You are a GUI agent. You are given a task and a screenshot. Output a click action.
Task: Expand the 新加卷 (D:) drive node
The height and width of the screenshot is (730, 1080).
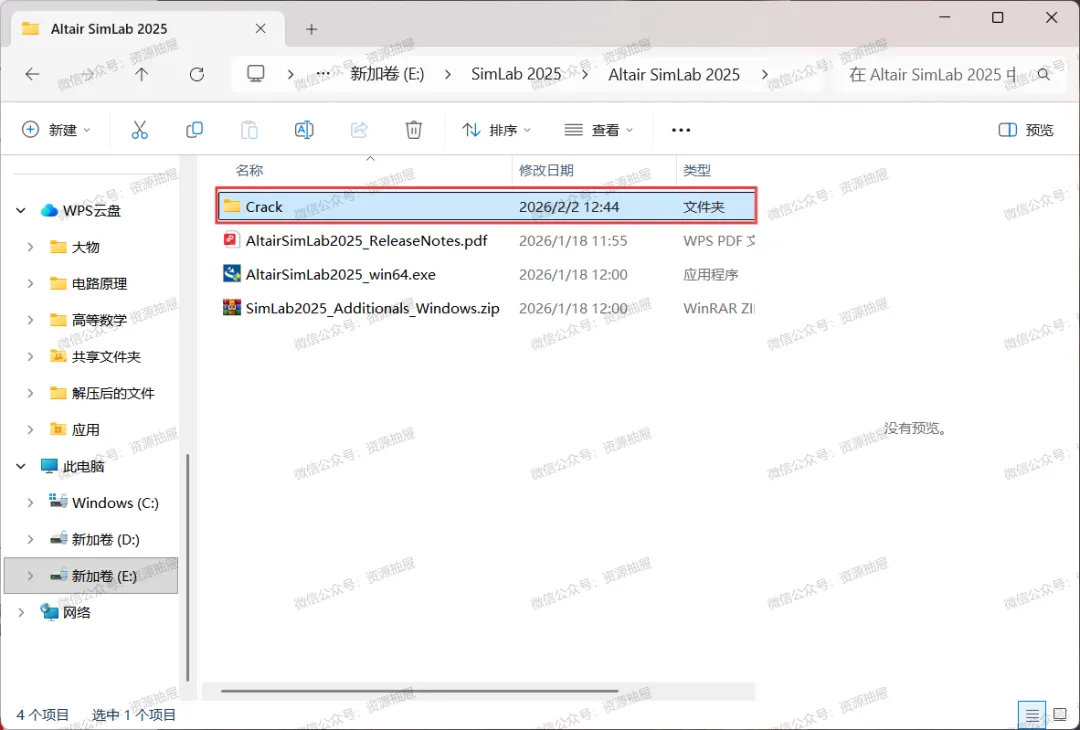[30, 539]
